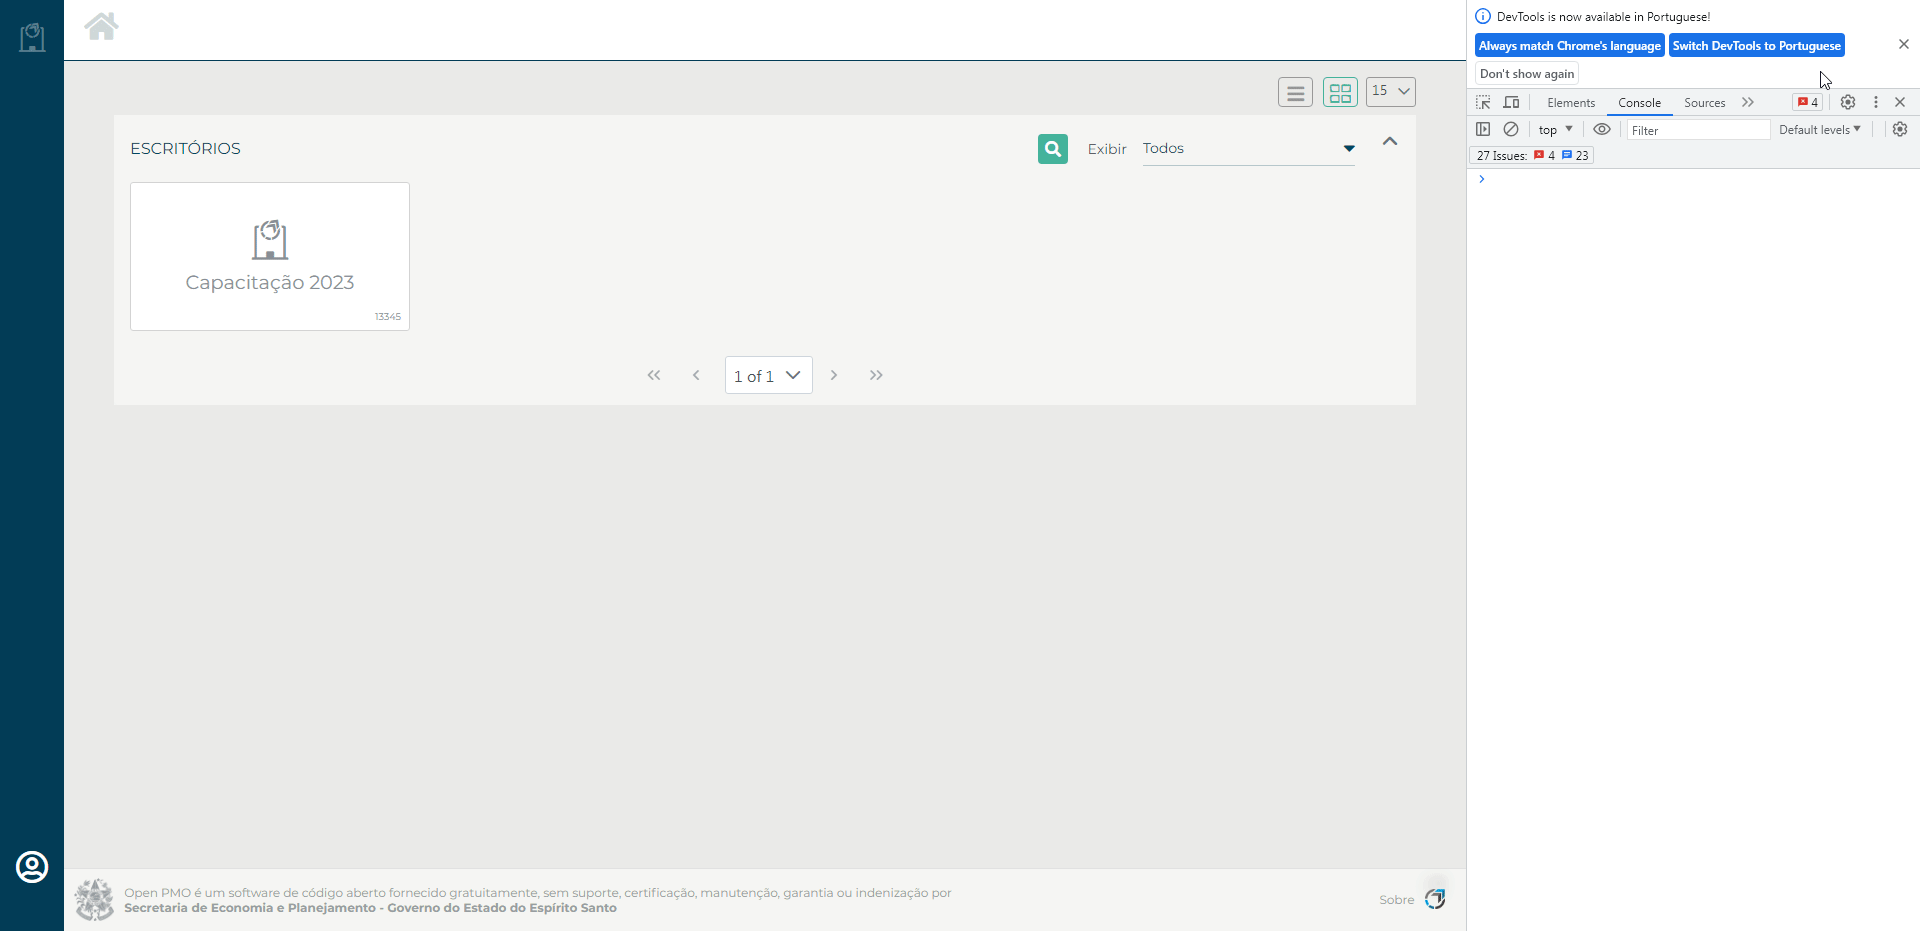
Task: Open the search for escritórios
Action: [1052, 148]
